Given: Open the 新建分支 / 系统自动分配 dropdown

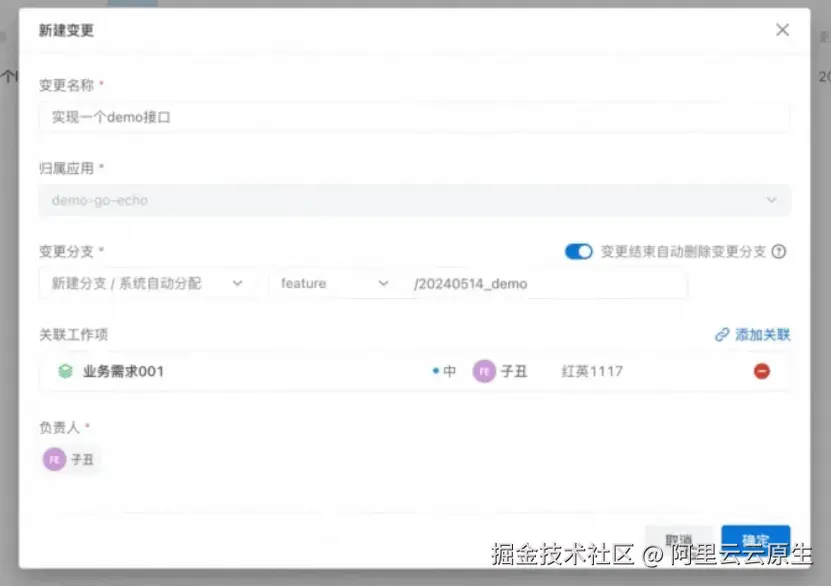Looking at the screenshot, I should [x=145, y=284].
